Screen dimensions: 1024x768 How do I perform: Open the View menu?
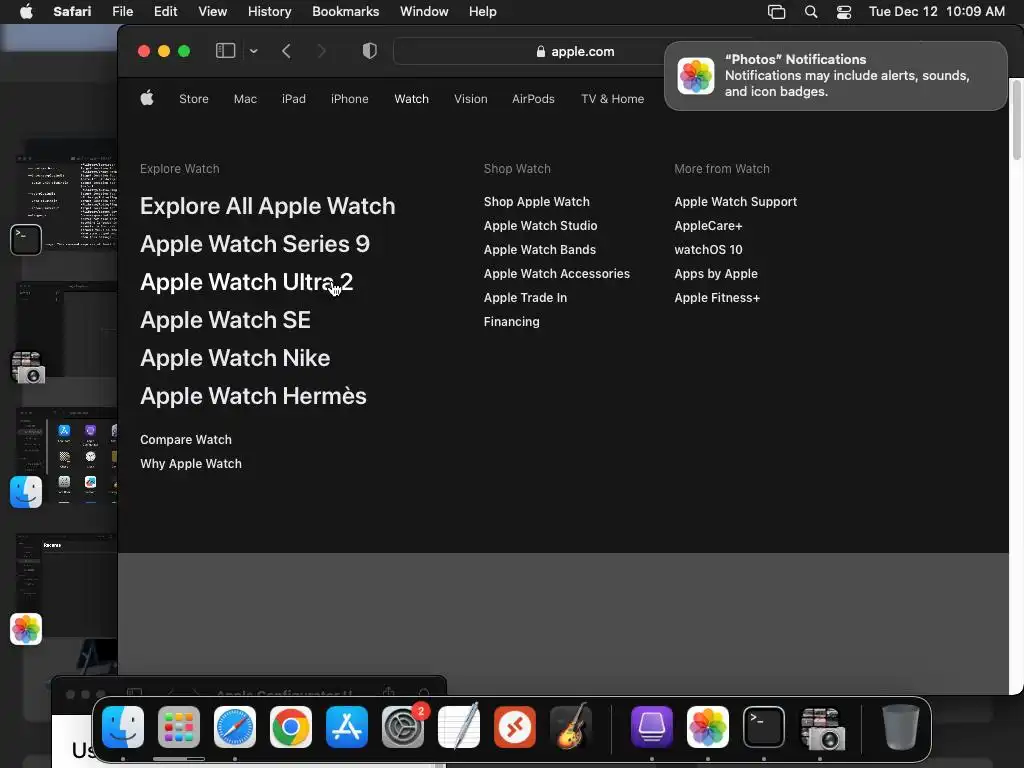[x=213, y=12]
